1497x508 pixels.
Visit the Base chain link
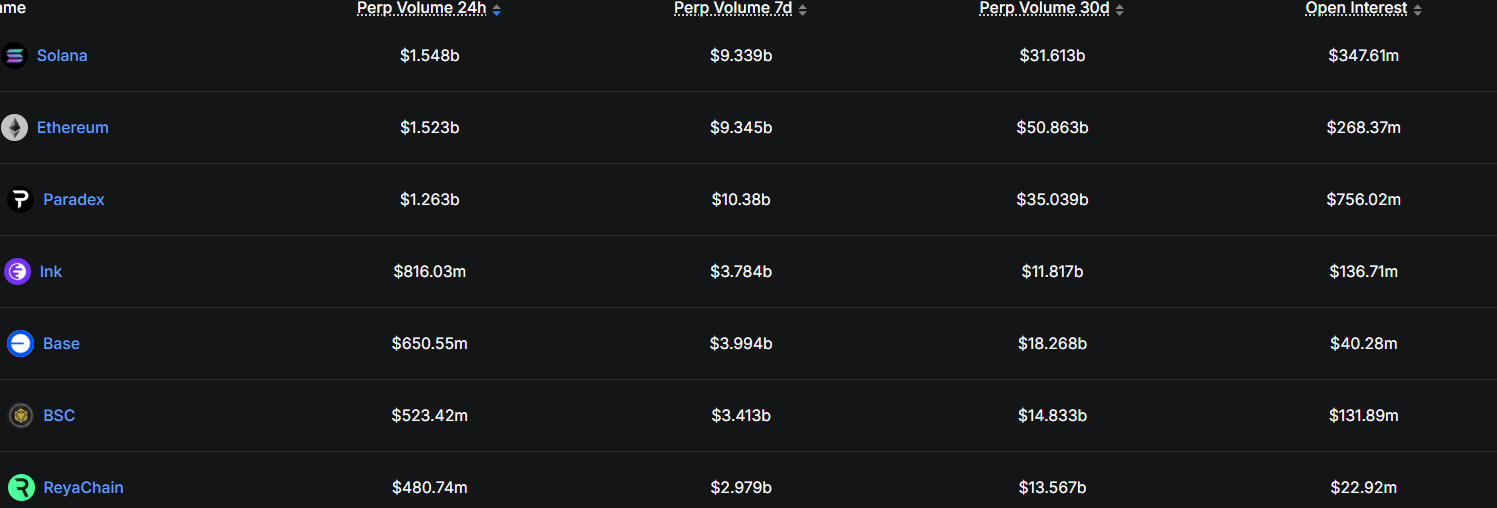tap(61, 344)
